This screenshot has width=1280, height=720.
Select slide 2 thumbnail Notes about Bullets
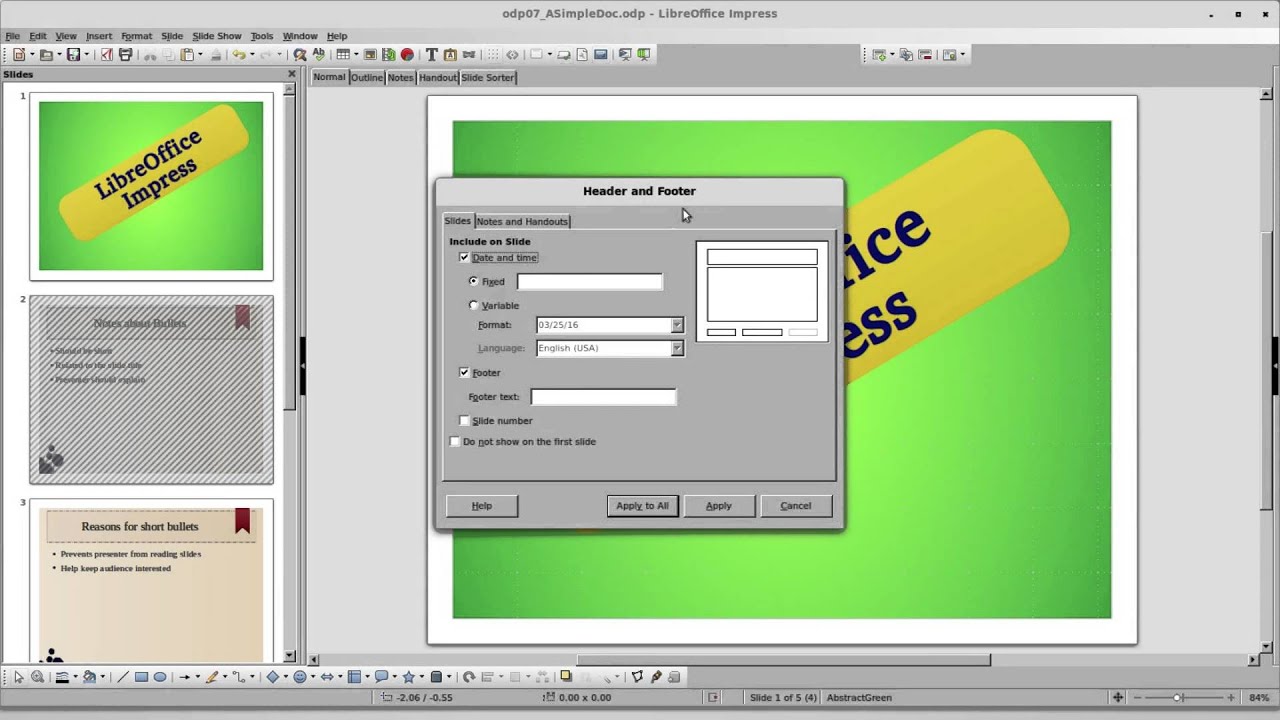point(151,390)
